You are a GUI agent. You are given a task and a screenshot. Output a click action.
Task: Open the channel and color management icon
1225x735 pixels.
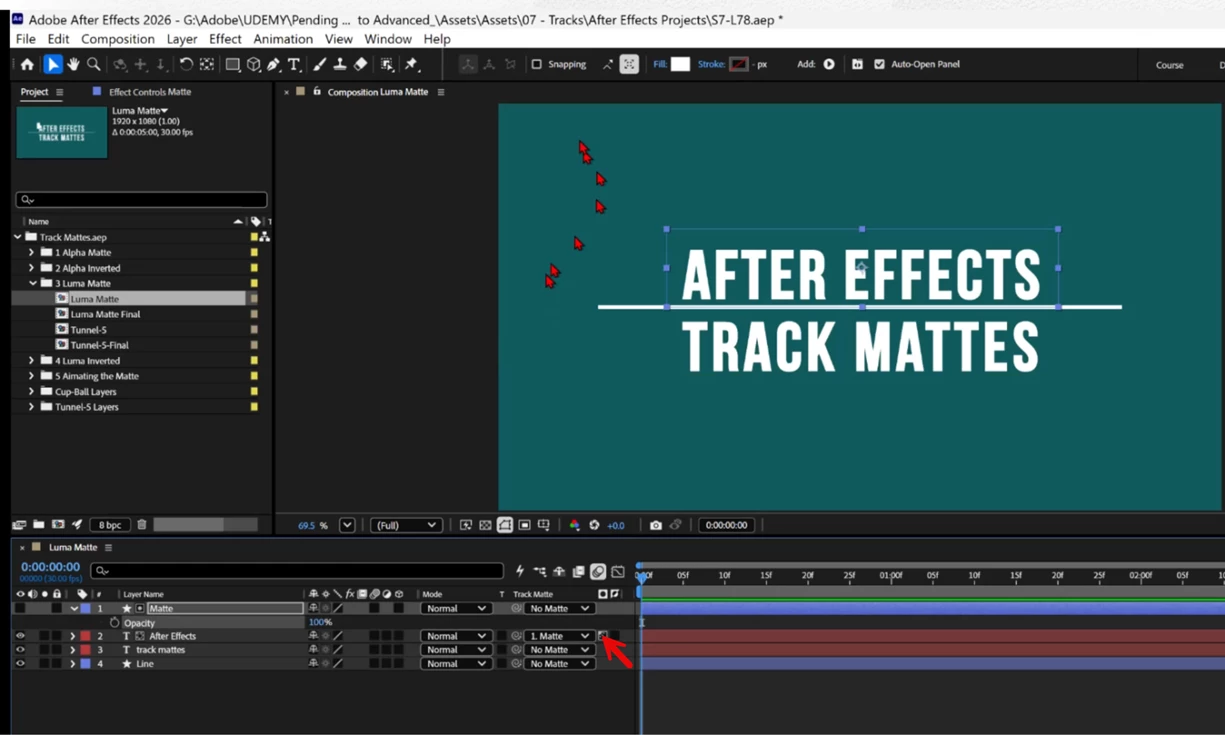click(574, 525)
